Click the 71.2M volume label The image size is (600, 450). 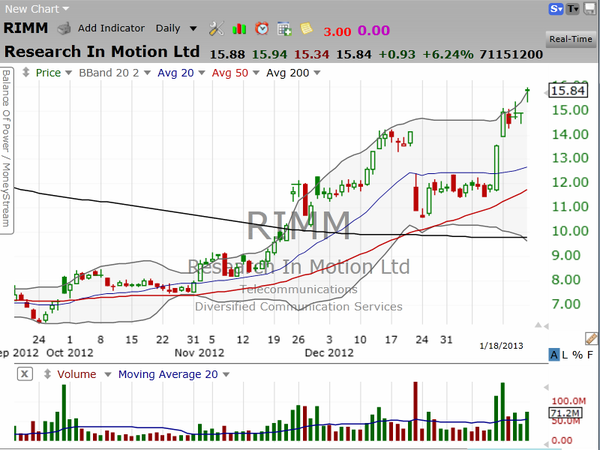(x=566, y=413)
